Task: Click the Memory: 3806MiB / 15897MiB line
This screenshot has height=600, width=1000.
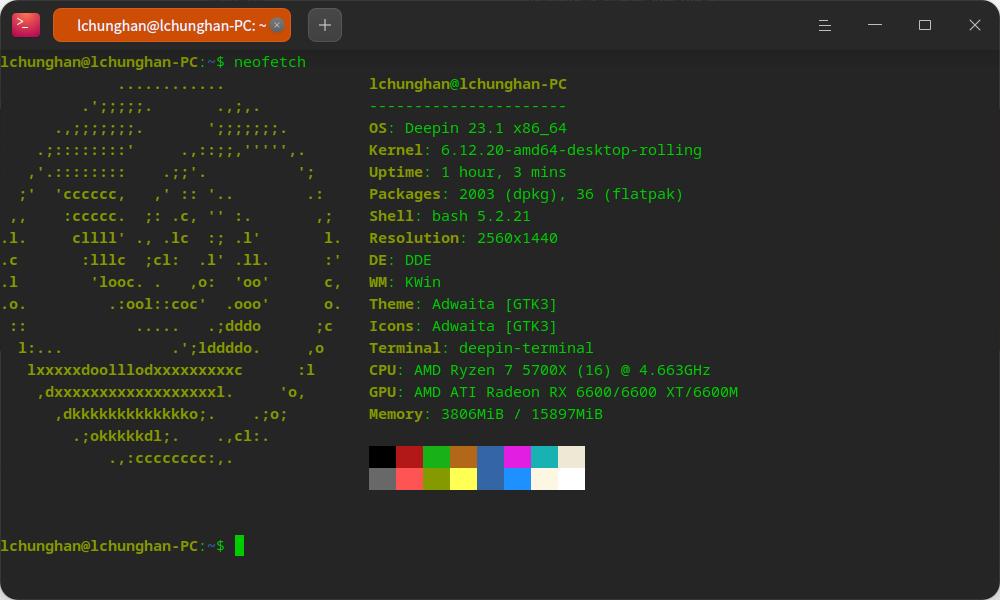Action: (x=485, y=414)
